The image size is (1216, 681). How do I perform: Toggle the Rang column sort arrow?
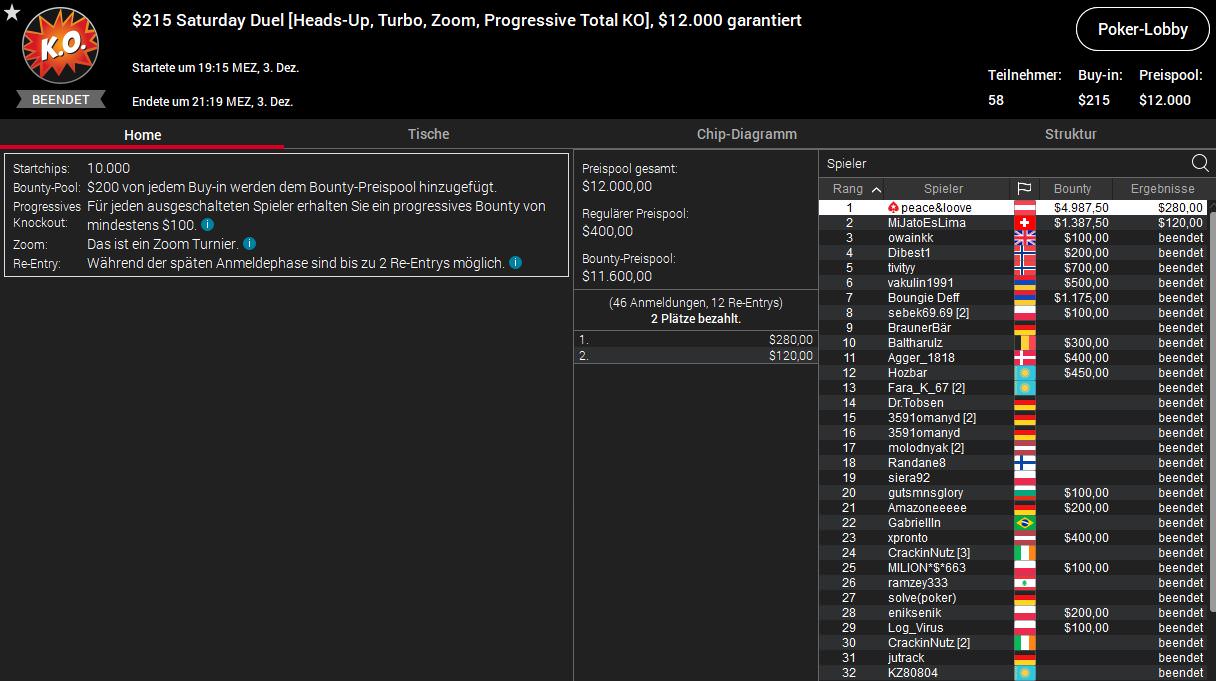tap(876, 189)
